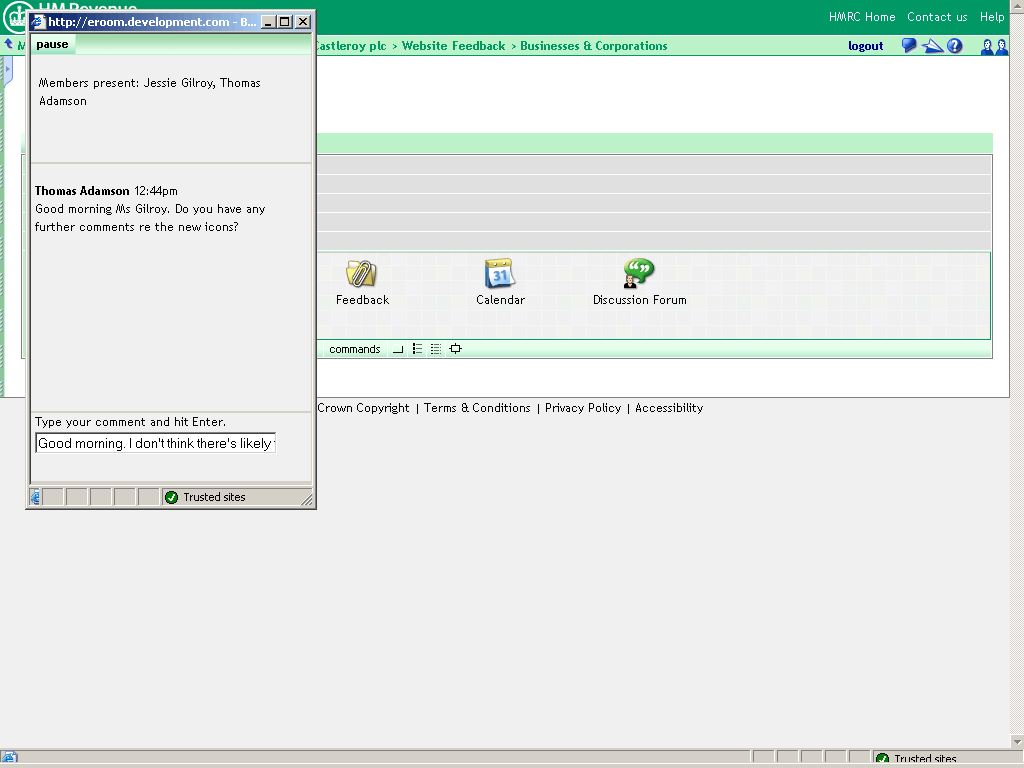This screenshot has width=1024, height=768.
Task: Go to Website Feedback breadcrumb
Action: pos(453,46)
